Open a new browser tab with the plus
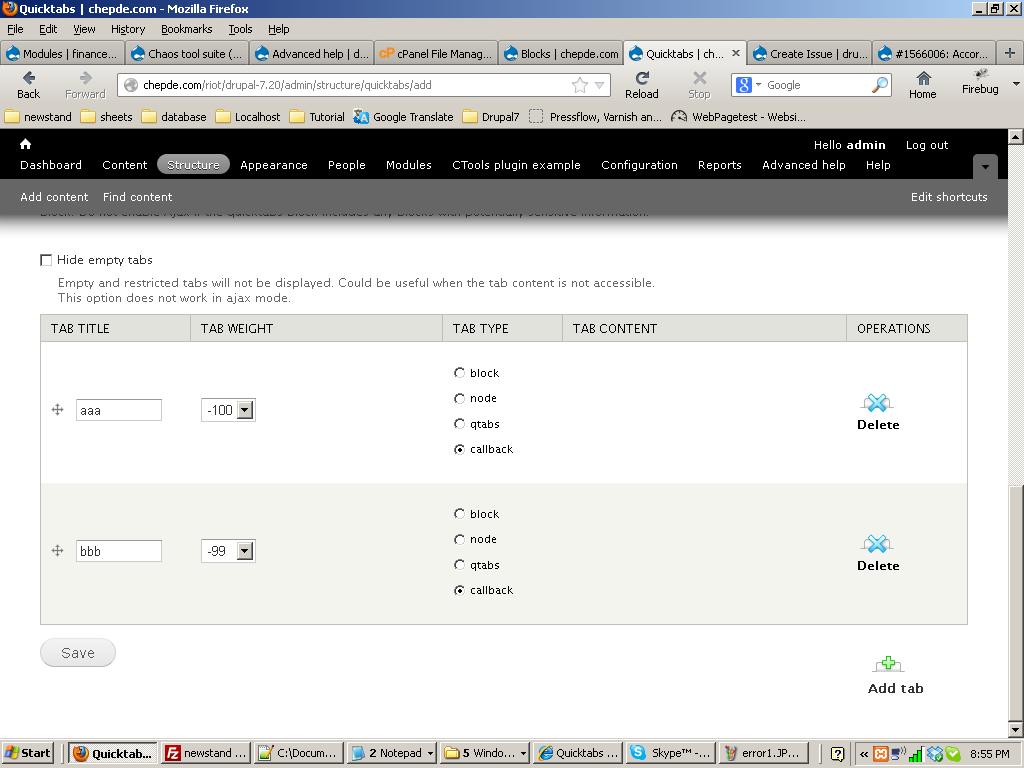 click(1010, 54)
